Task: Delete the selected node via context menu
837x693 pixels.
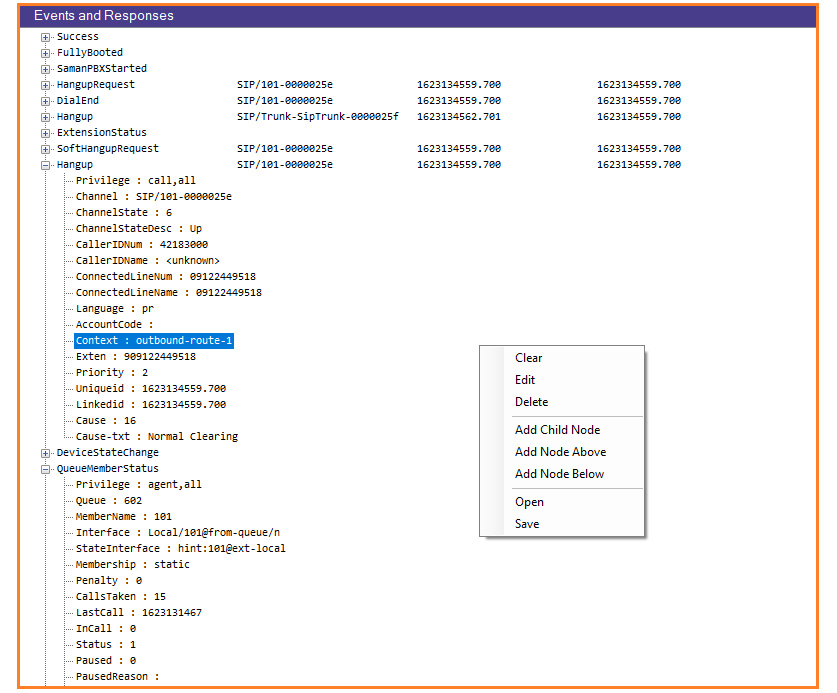Action: (x=531, y=402)
